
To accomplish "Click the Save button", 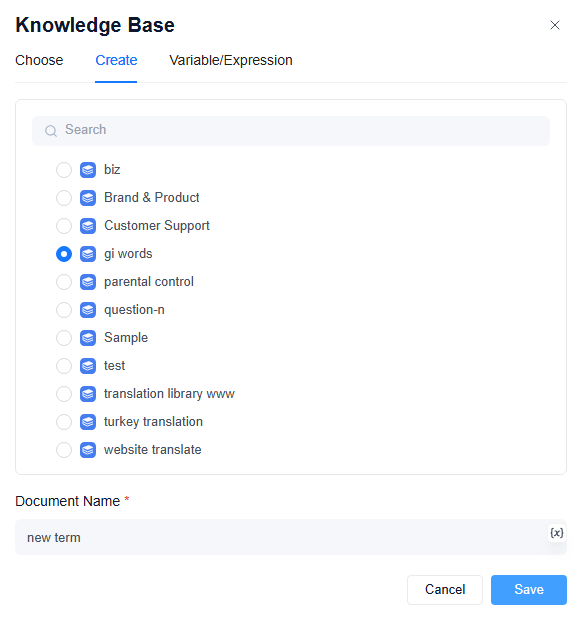I will [529, 590].
